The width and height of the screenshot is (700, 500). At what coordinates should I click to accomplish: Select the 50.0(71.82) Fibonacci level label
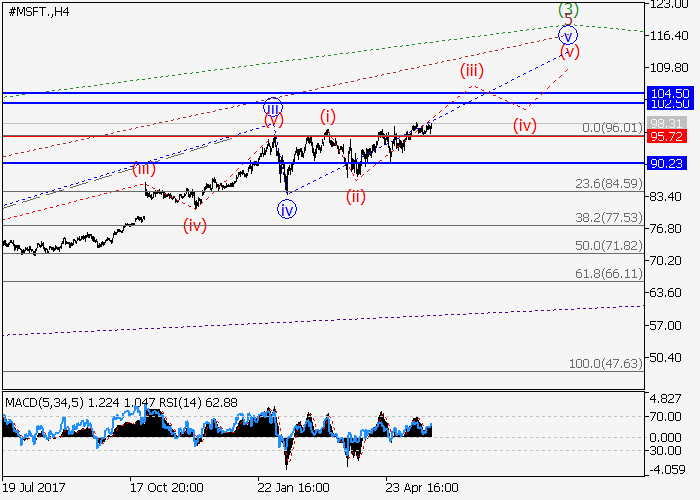point(606,245)
